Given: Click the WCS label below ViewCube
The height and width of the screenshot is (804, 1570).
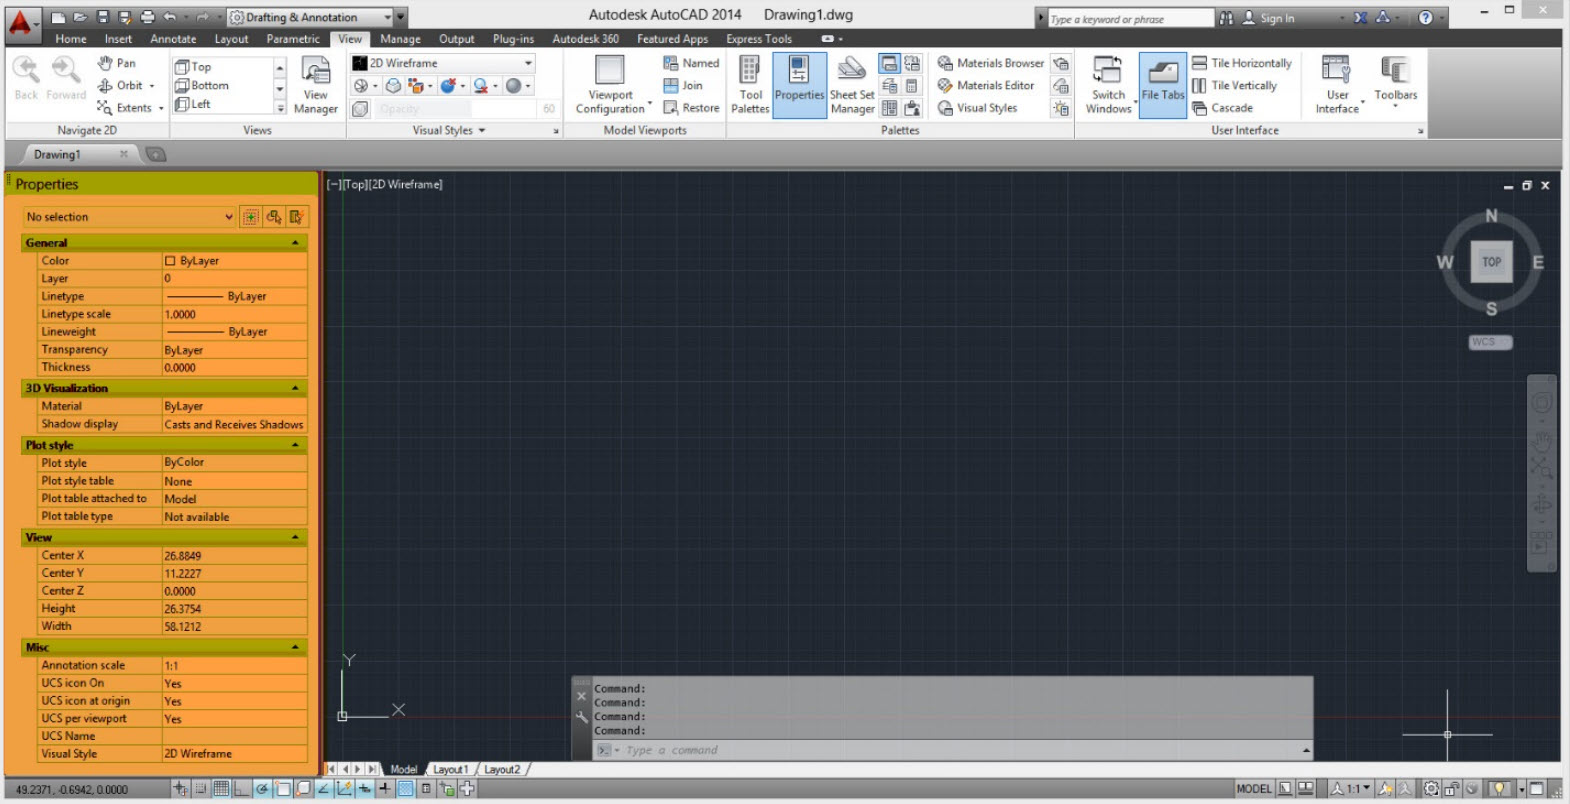Looking at the screenshot, I should [1490, 342].
